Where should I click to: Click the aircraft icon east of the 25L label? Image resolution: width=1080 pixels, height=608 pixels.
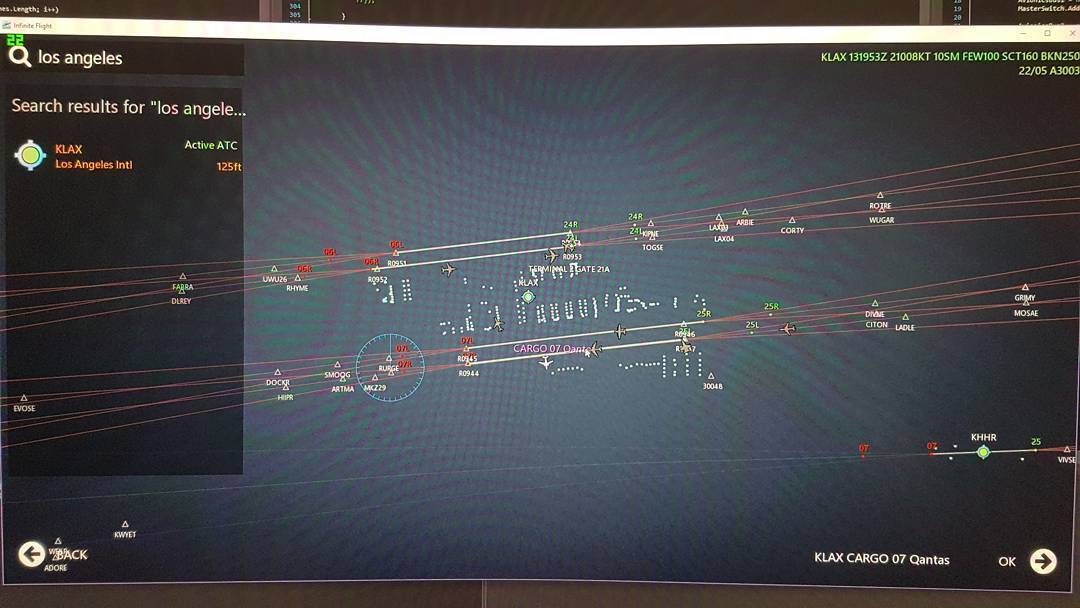788,329
